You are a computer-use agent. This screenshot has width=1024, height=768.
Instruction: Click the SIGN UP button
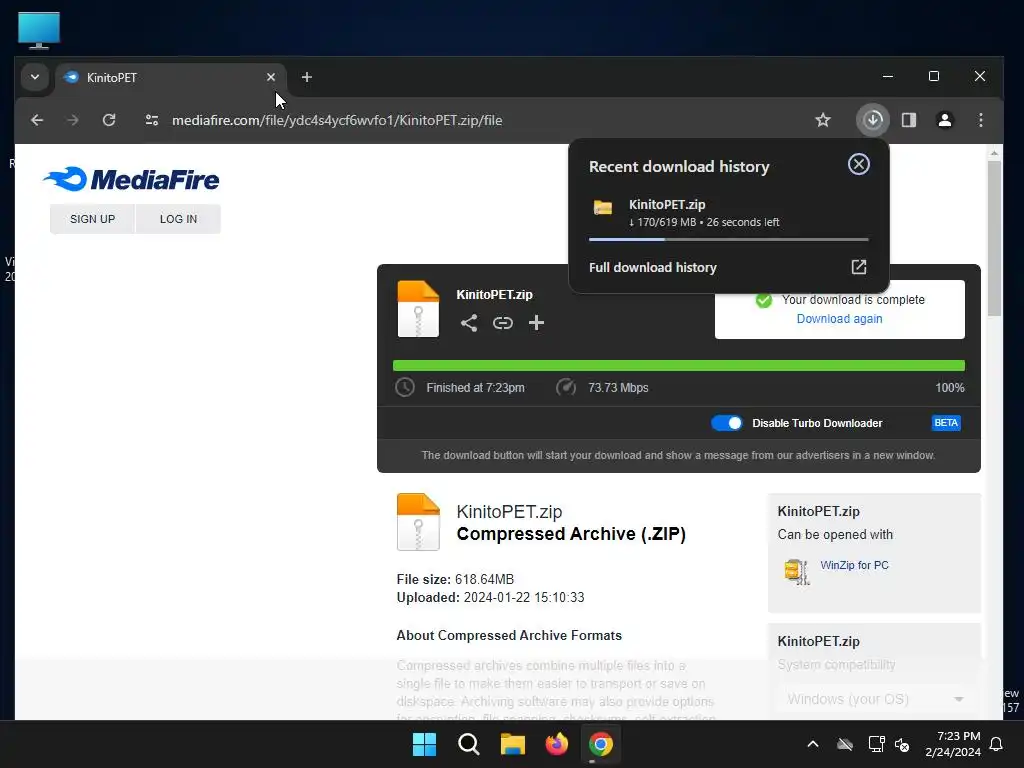pyautogui.click(x=92, y=219)
